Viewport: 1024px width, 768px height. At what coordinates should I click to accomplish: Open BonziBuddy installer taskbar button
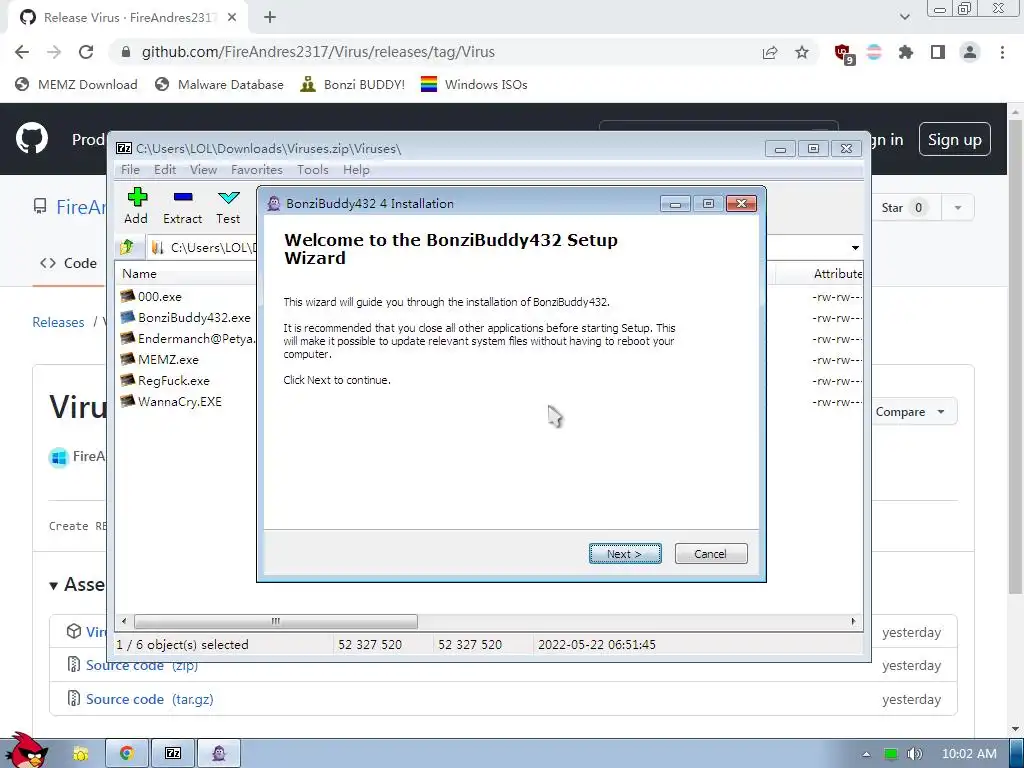tap(219, 754)
